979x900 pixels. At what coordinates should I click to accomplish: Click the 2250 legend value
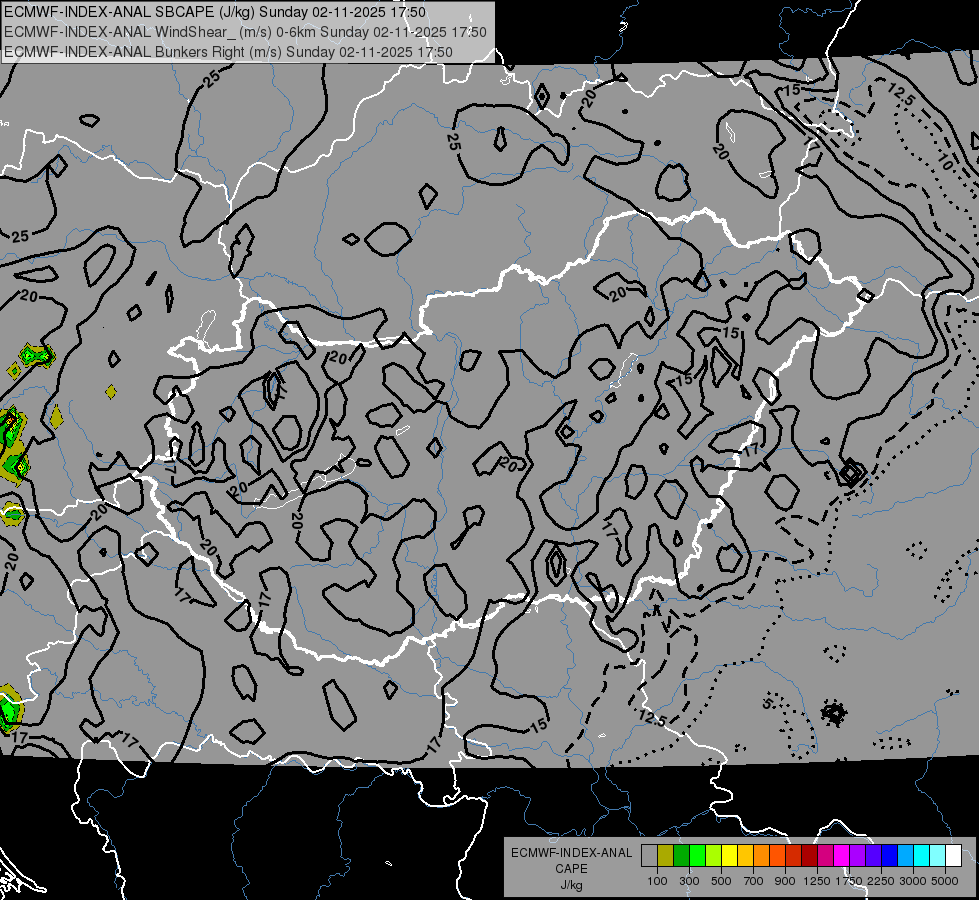pyautogui.click(x=881, y=881)
